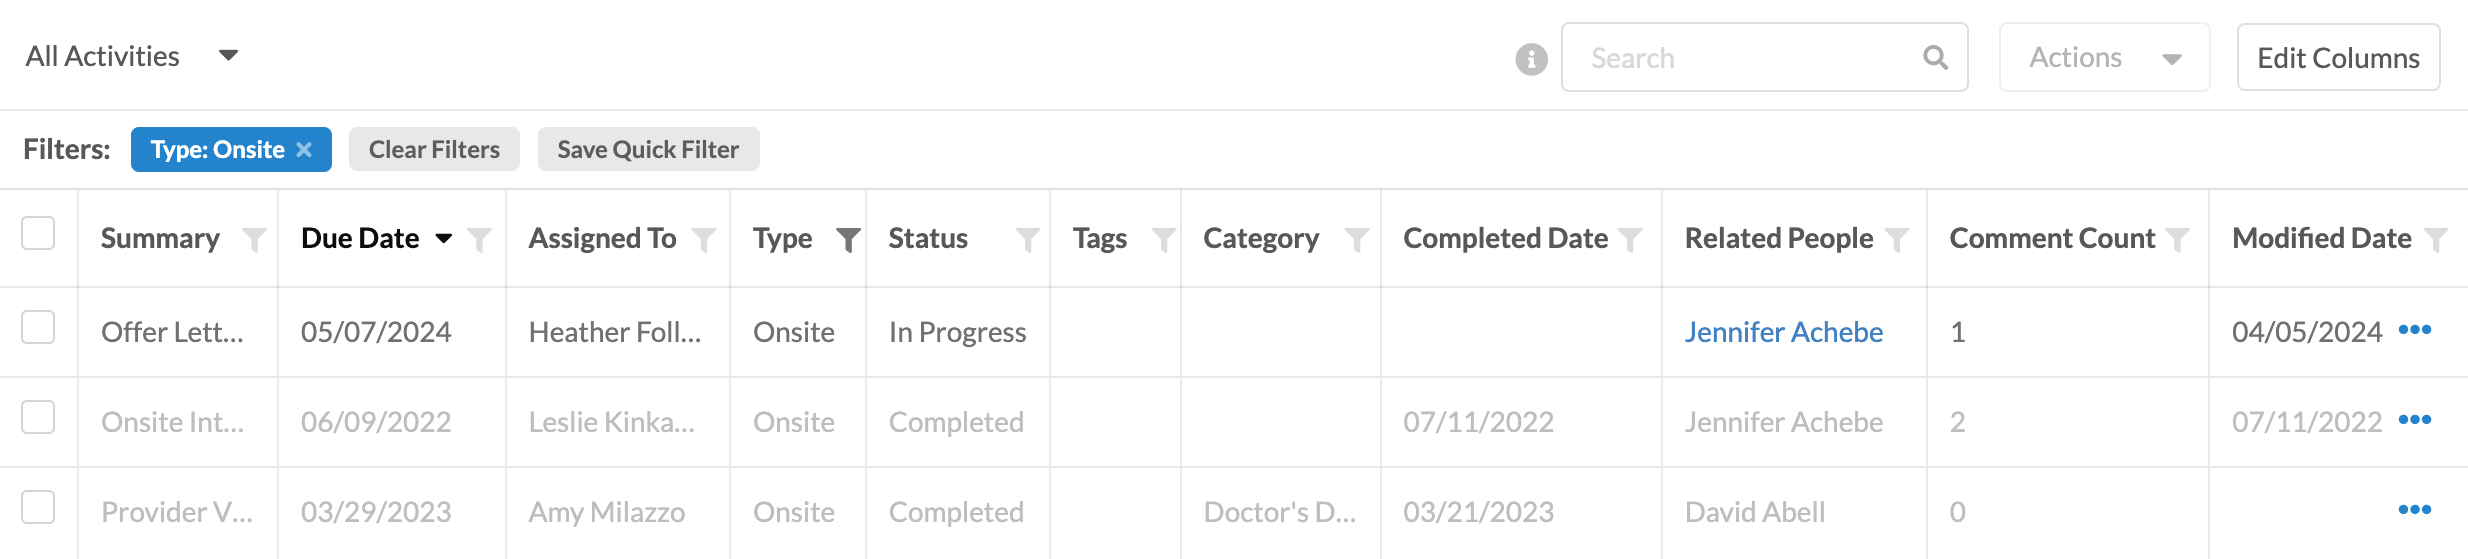
Task: Sort by Comment Count column header
Action: (x=2052, y=238)
